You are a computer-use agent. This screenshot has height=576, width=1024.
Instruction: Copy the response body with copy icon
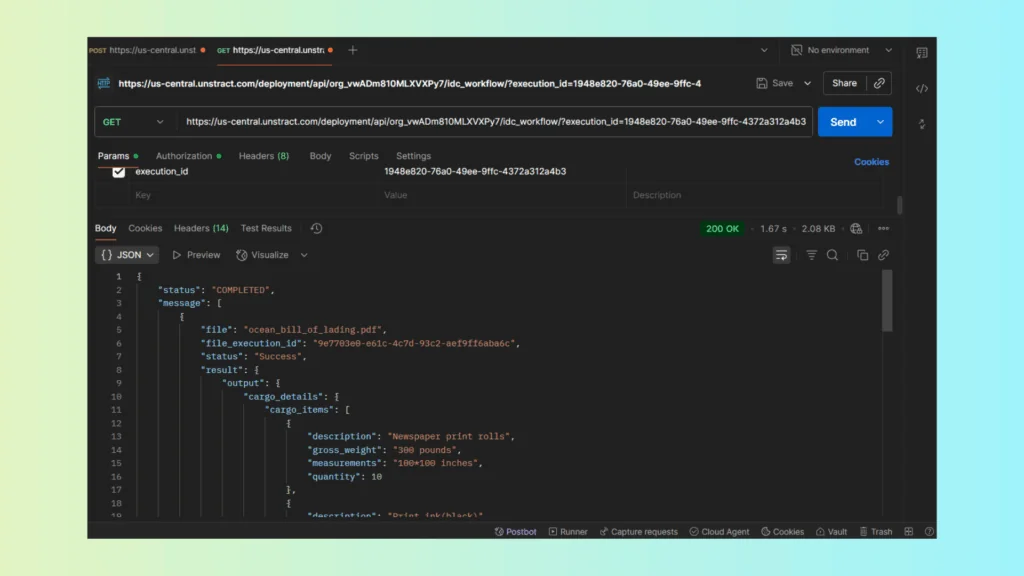point(862,255)
